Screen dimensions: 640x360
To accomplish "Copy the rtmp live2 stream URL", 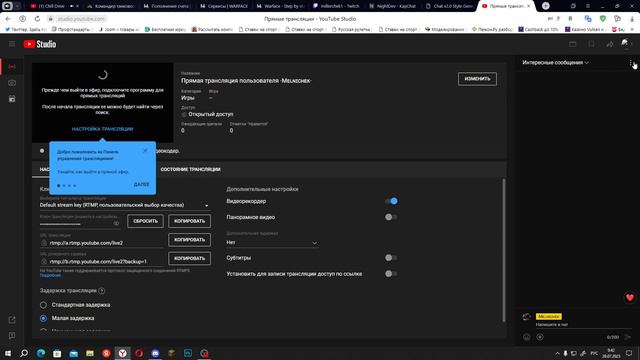I will (189, 240).
